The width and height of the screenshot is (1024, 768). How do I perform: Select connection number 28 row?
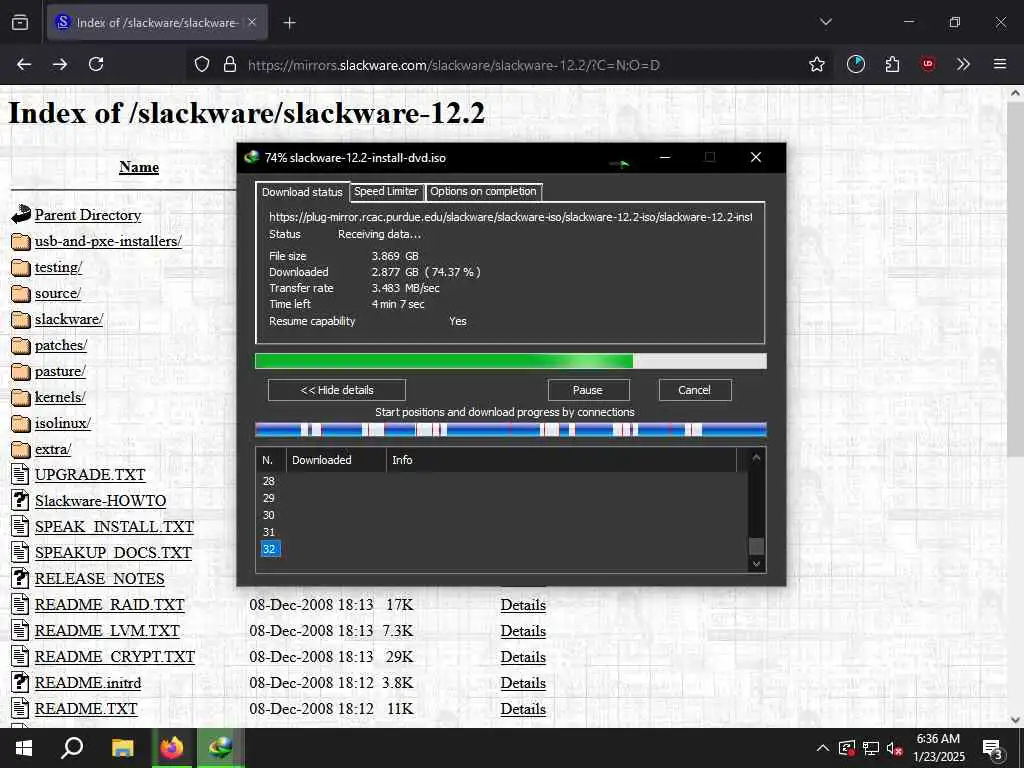click(x=500, y=481)
